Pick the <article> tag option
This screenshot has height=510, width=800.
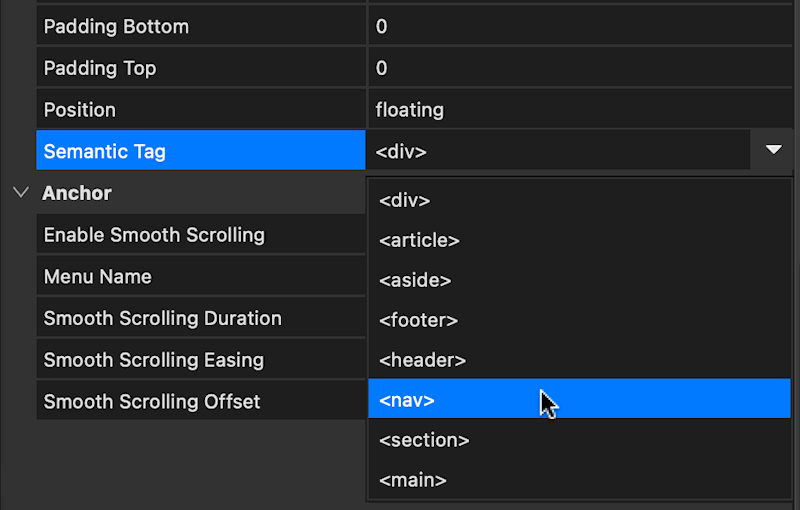click(579, 240)
